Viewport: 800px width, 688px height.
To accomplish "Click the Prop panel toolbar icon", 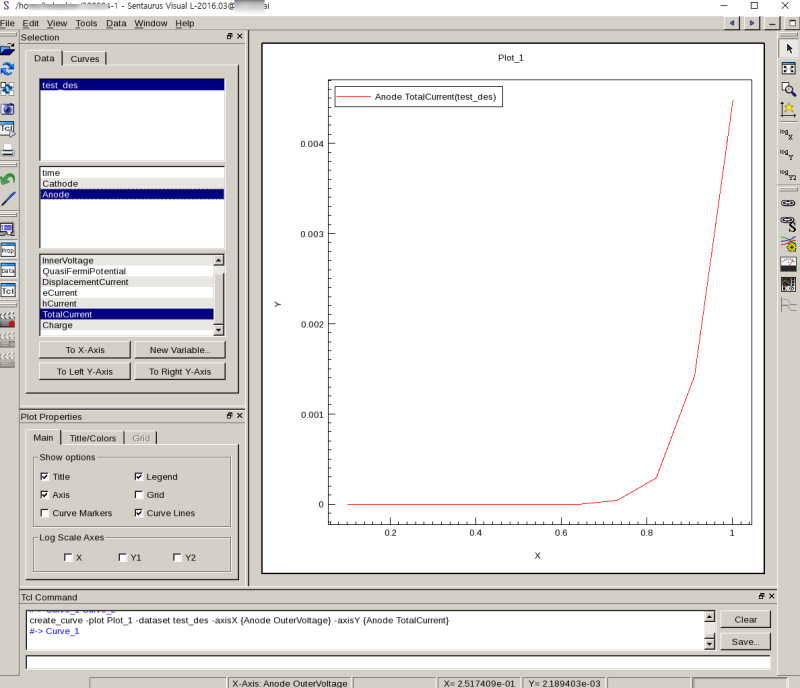I will tap(8, 250).
